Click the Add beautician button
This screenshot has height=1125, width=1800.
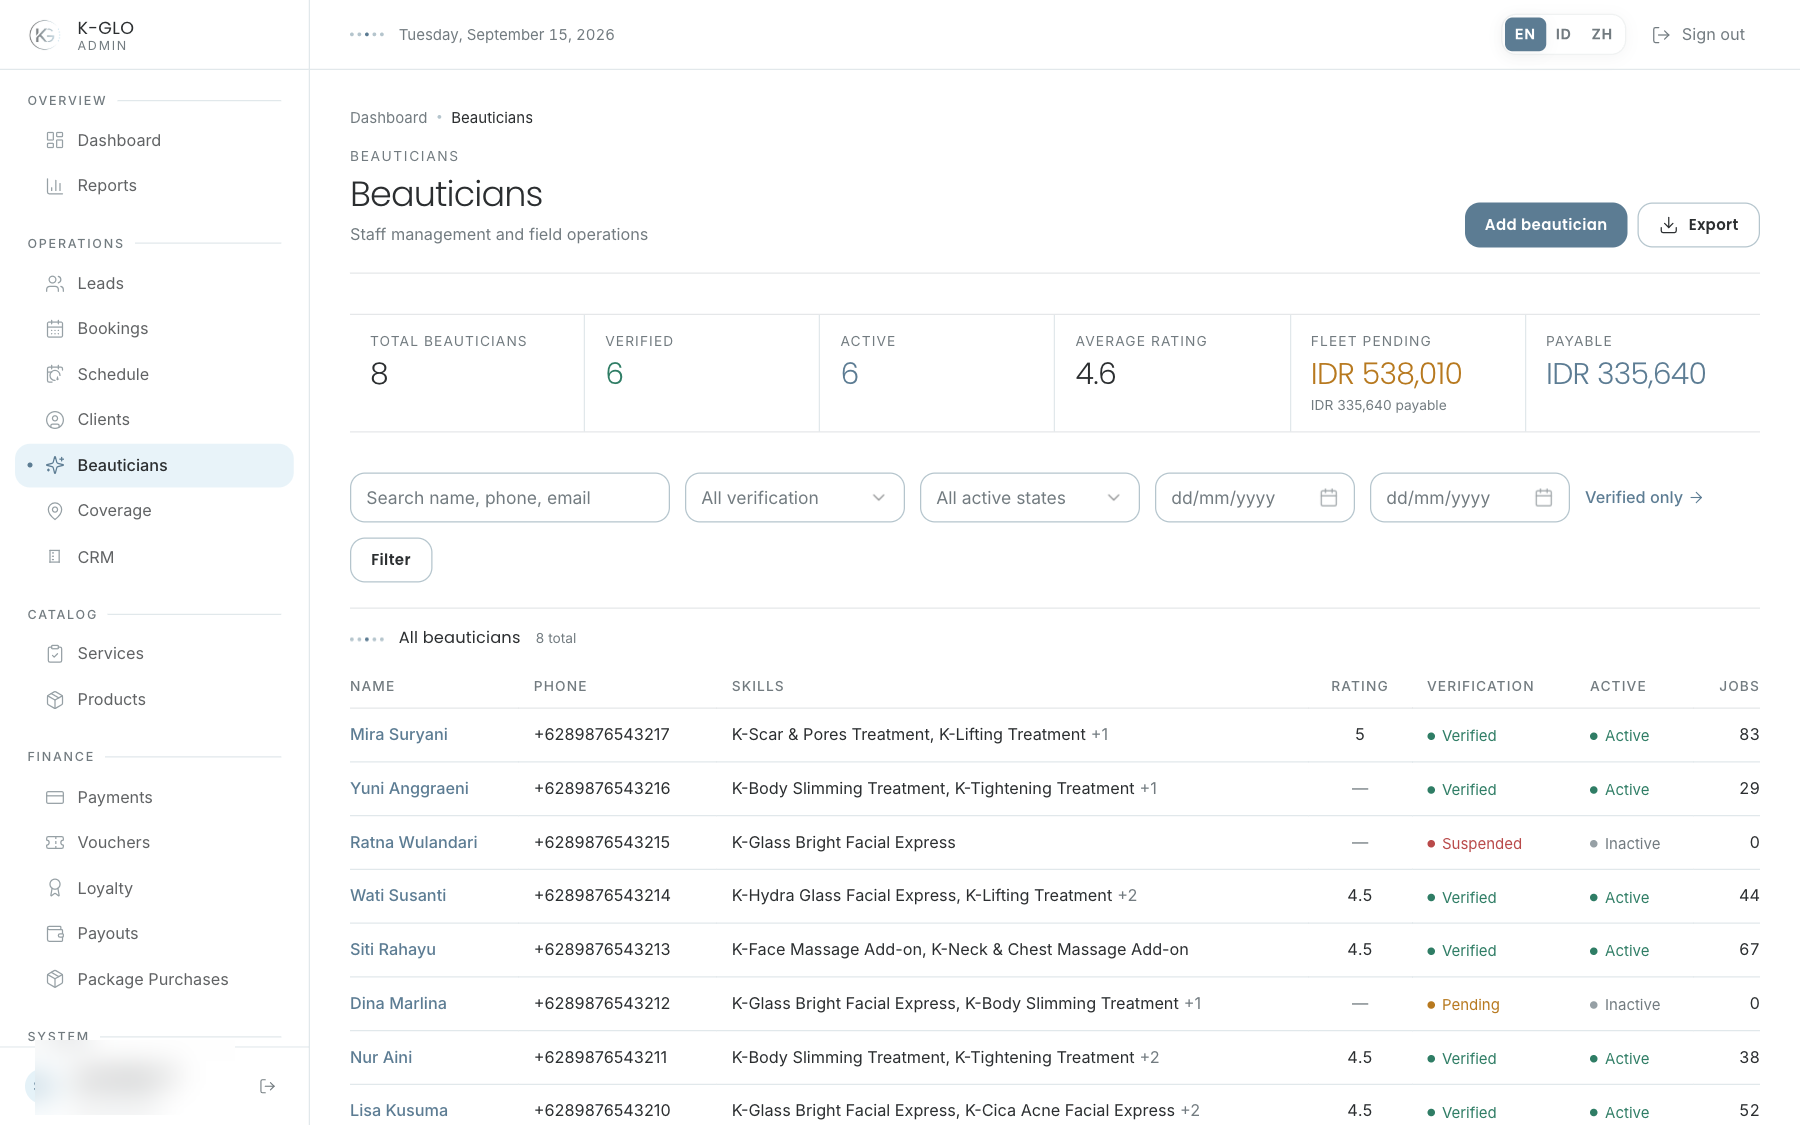1546,225
